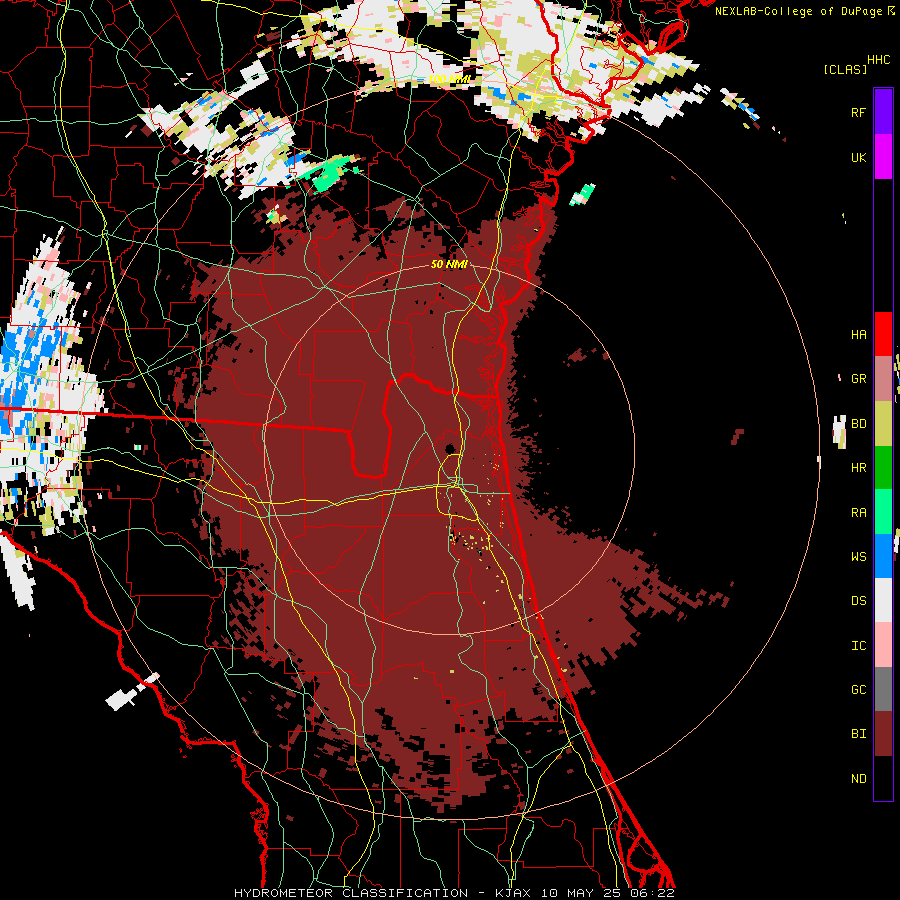Click the KJAX station identifier in caption
900x900 pixels.
coord(513,893)
